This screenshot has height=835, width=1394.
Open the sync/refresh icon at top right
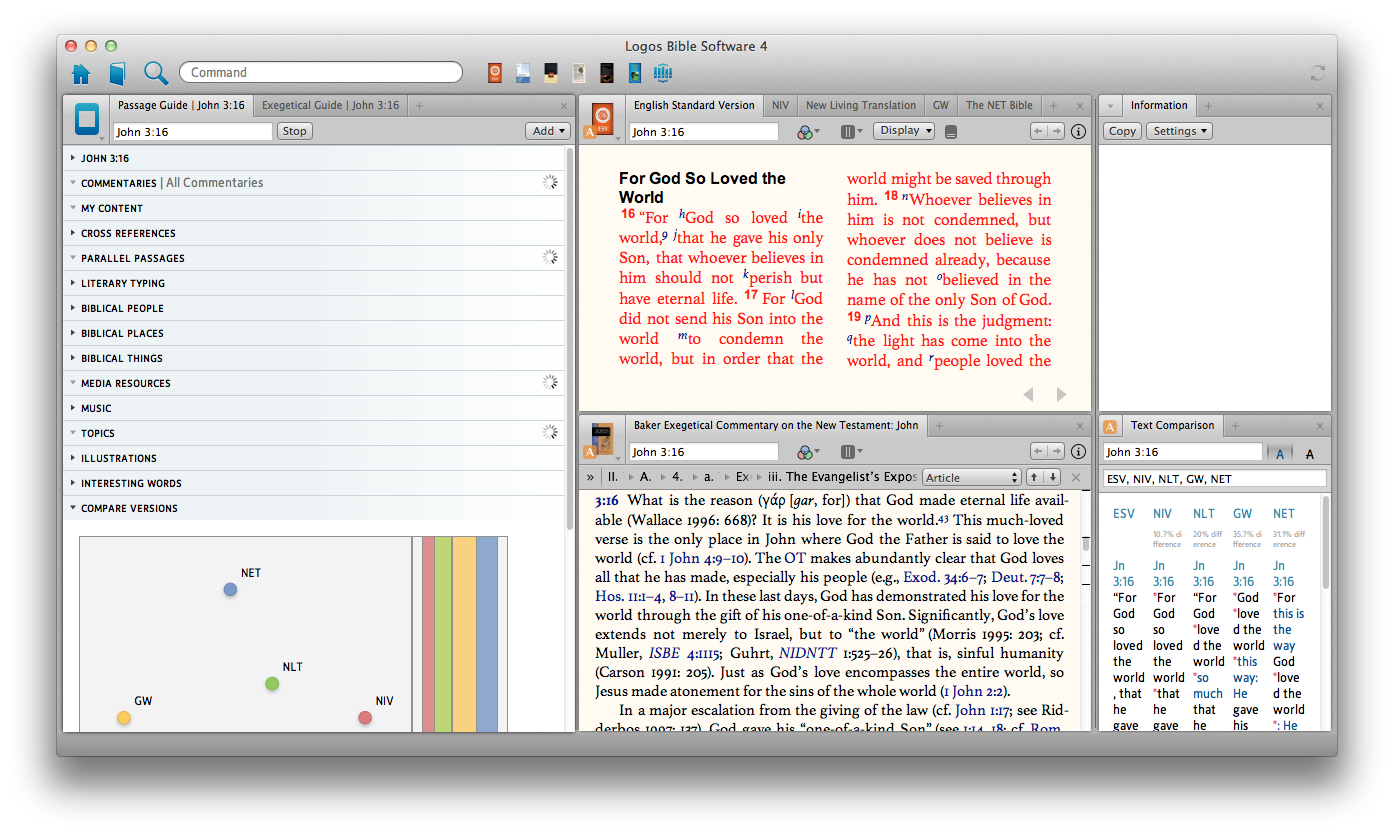click(x=1317, y=73)
